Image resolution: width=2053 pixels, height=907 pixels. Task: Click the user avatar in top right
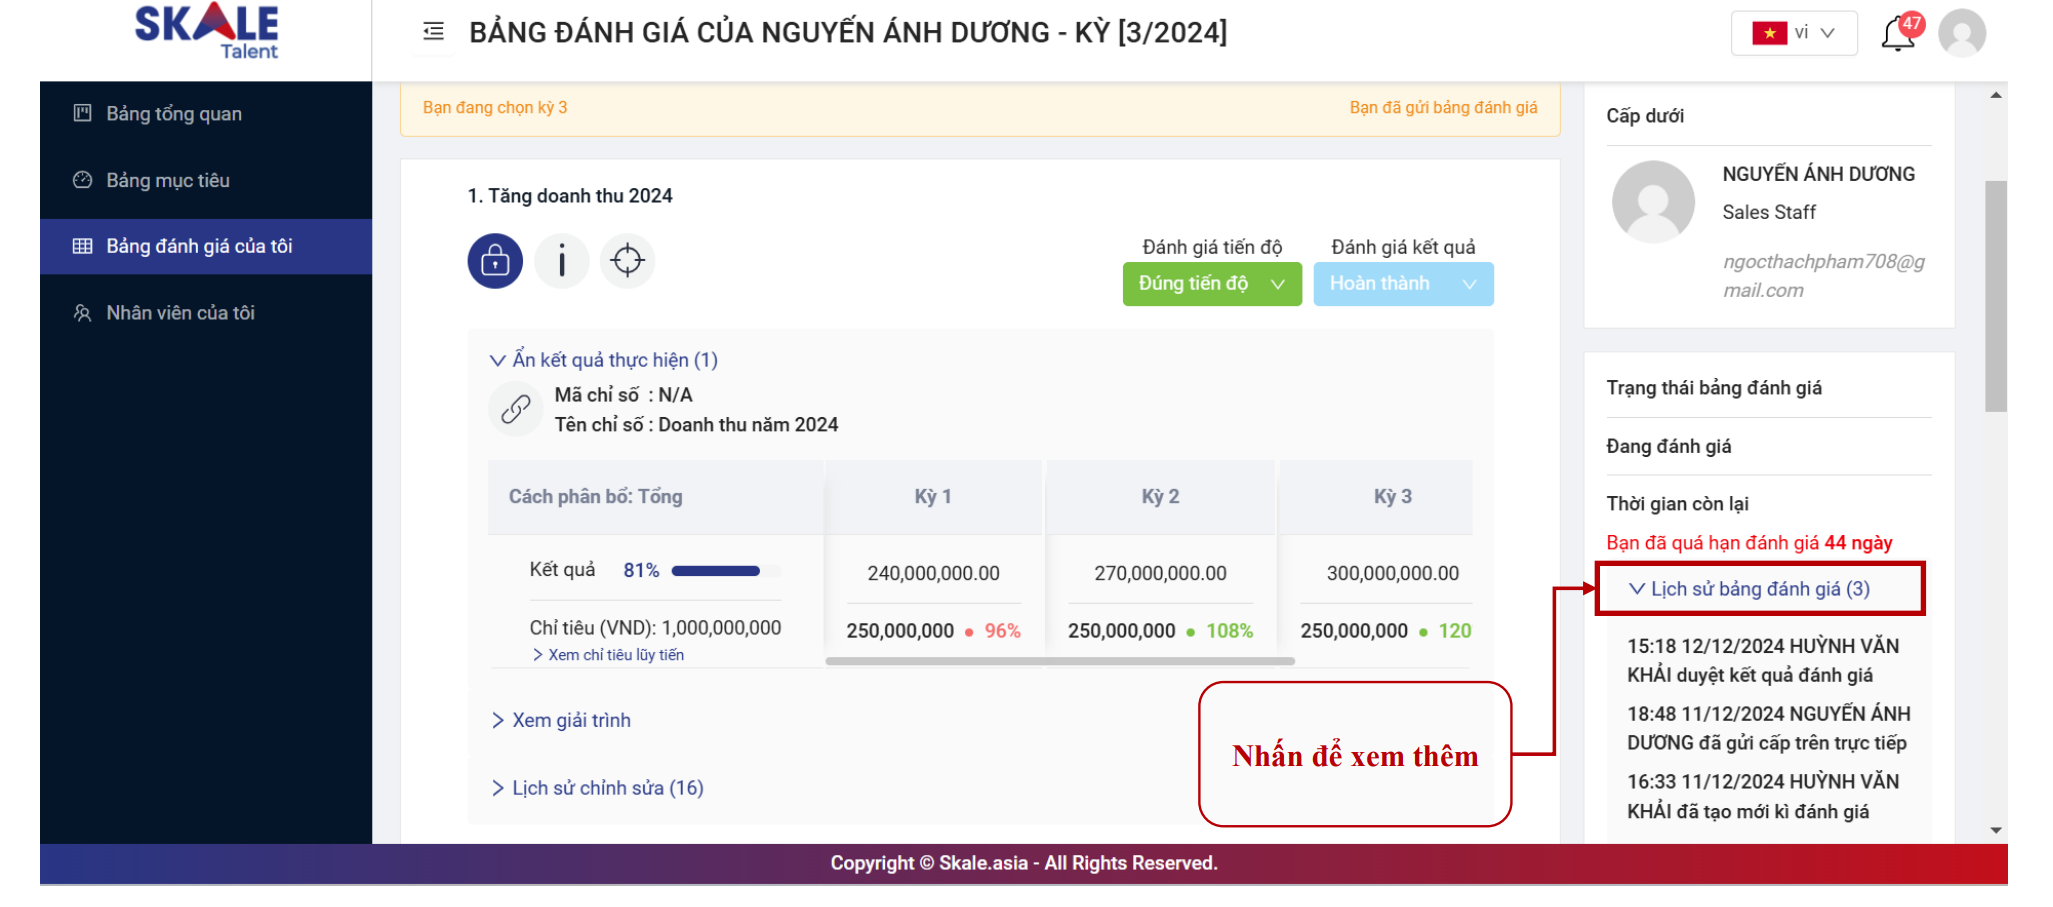(1961, 34)
